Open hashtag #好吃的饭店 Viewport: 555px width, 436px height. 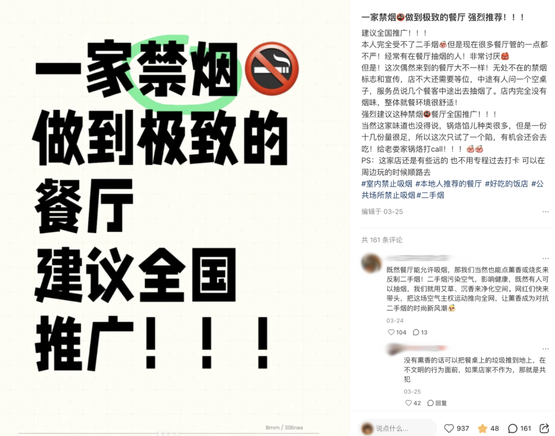(507, 184)
